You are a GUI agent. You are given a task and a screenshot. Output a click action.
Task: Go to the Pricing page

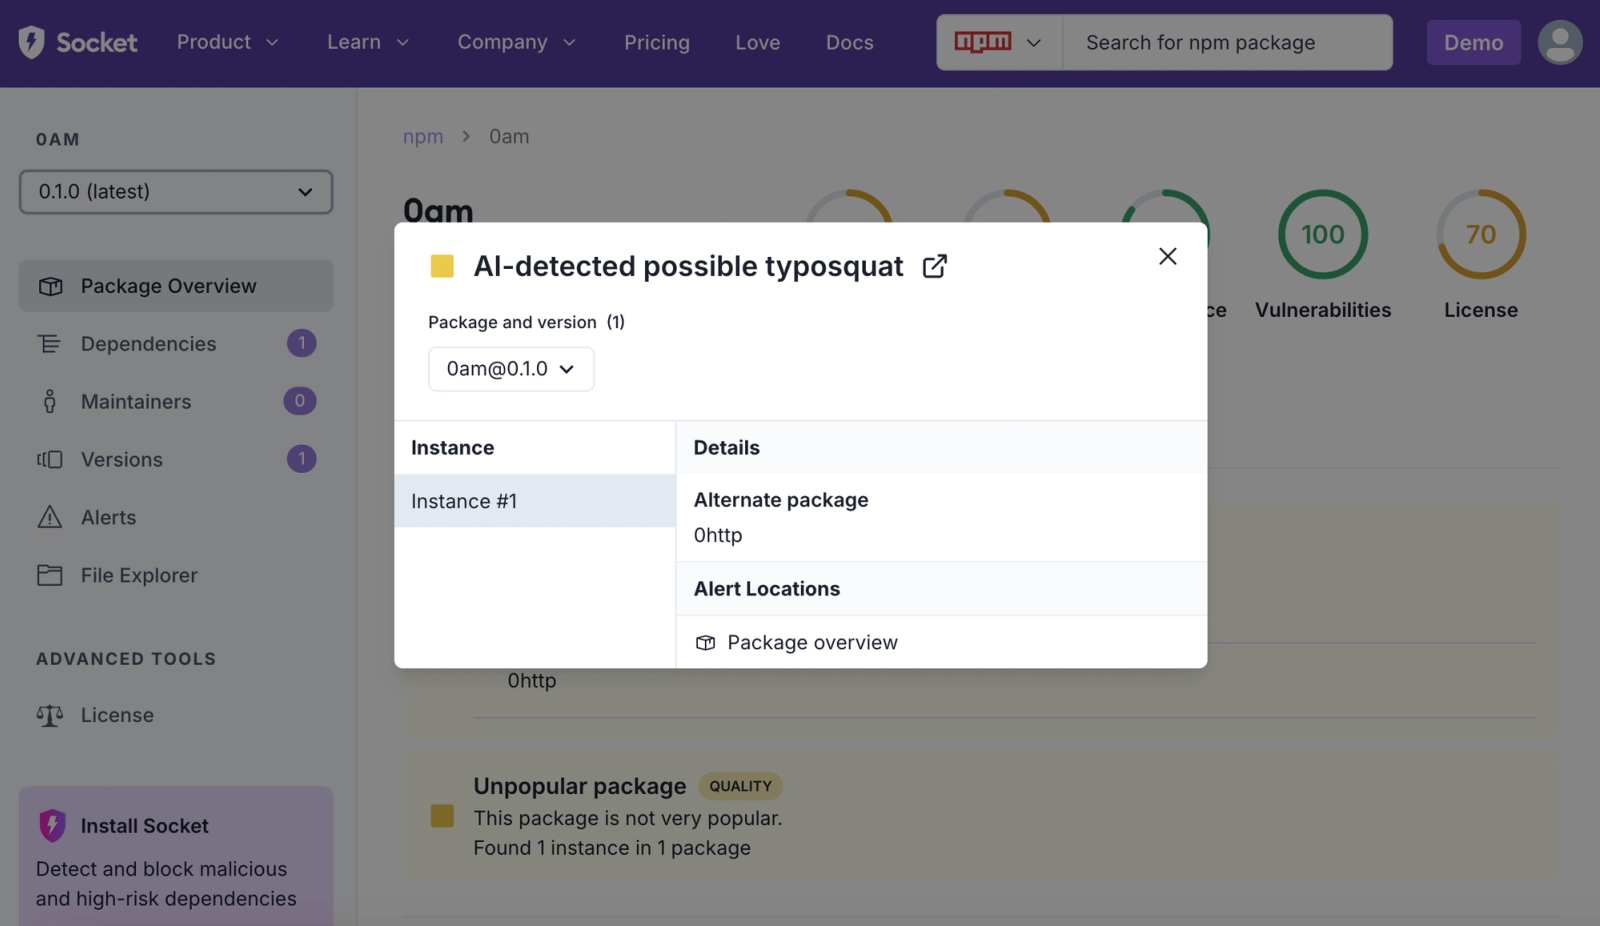(657, 42)
